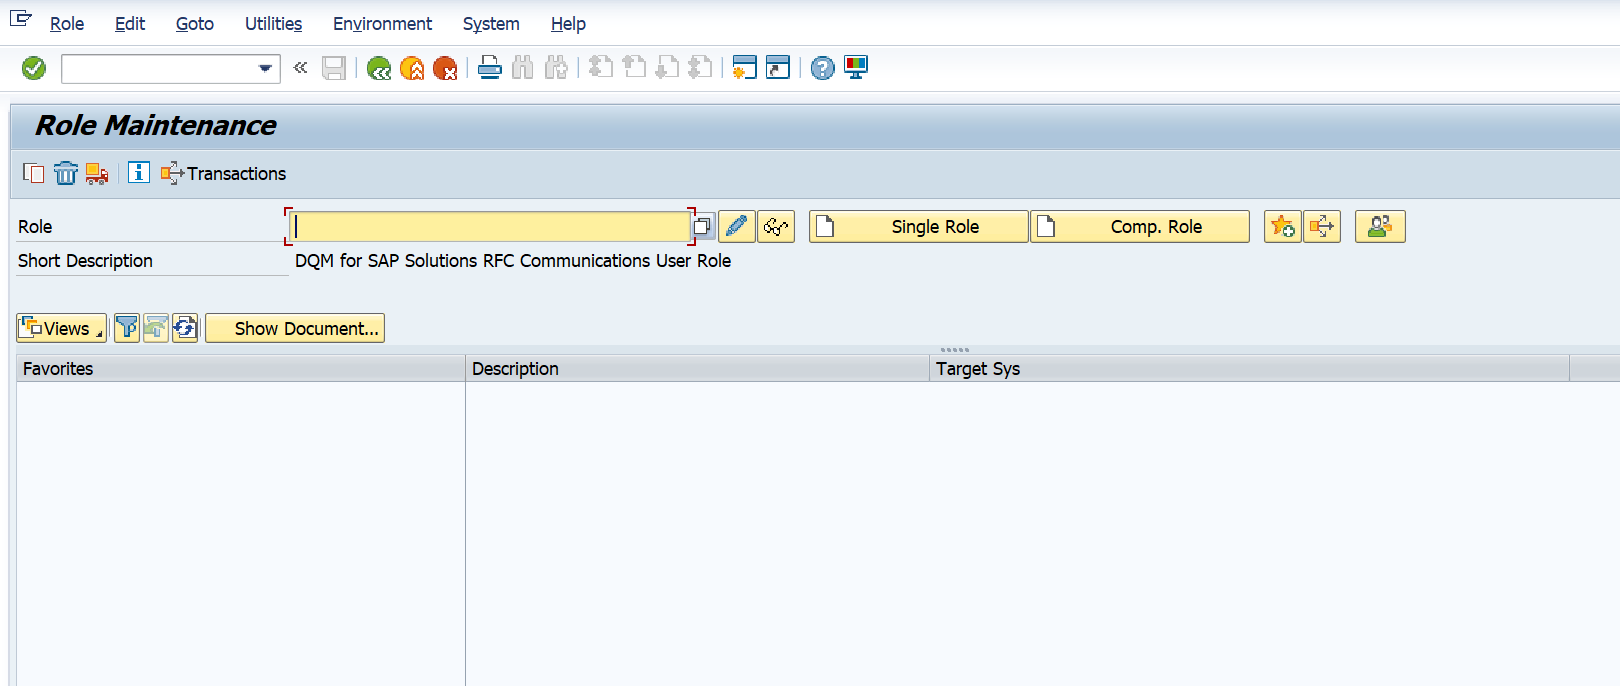
Task: Open the command field dropdown arrow
Action: [x=265, y=68]
